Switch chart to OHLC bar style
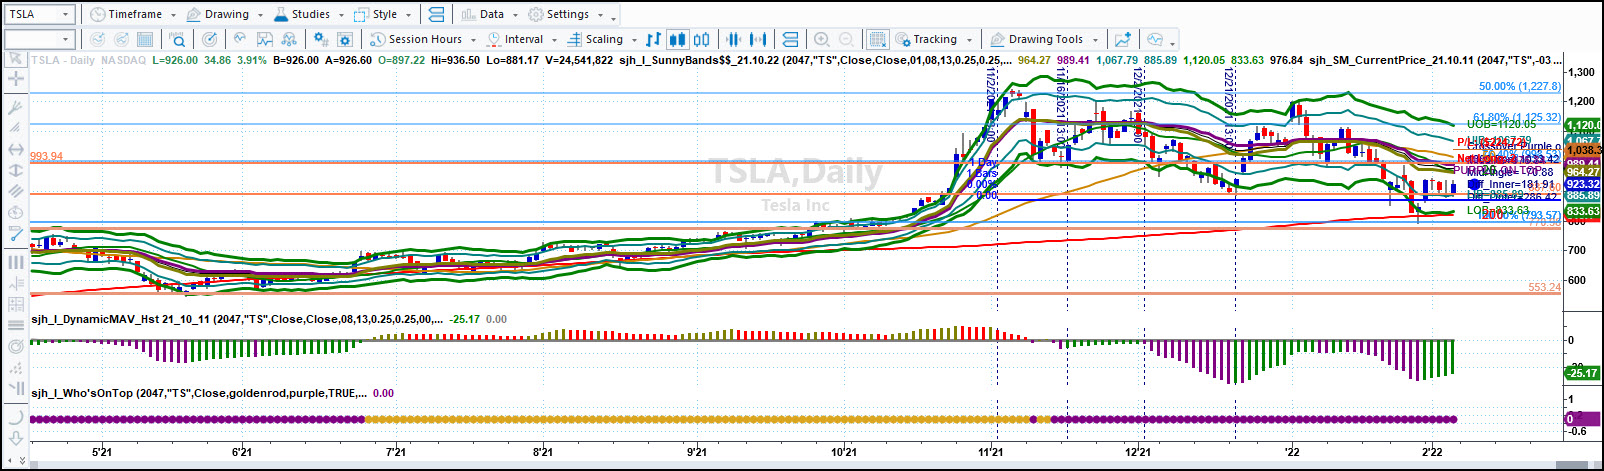This screenshot has height=471, width=1604. point(653,40)
